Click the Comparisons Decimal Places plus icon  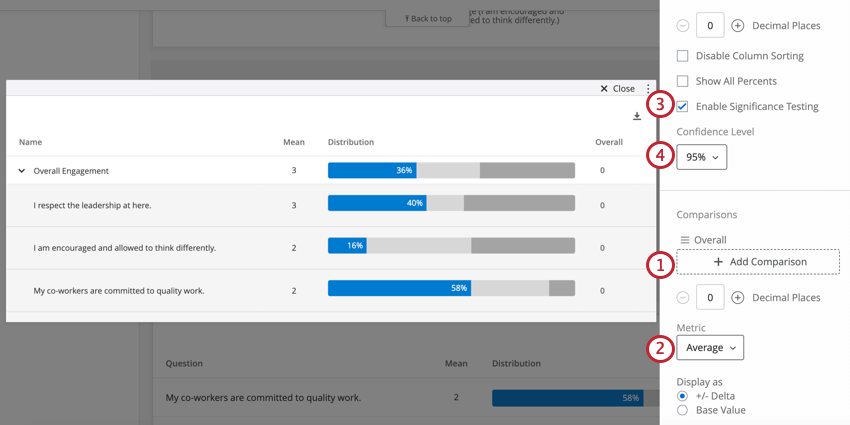click(737, 297)
